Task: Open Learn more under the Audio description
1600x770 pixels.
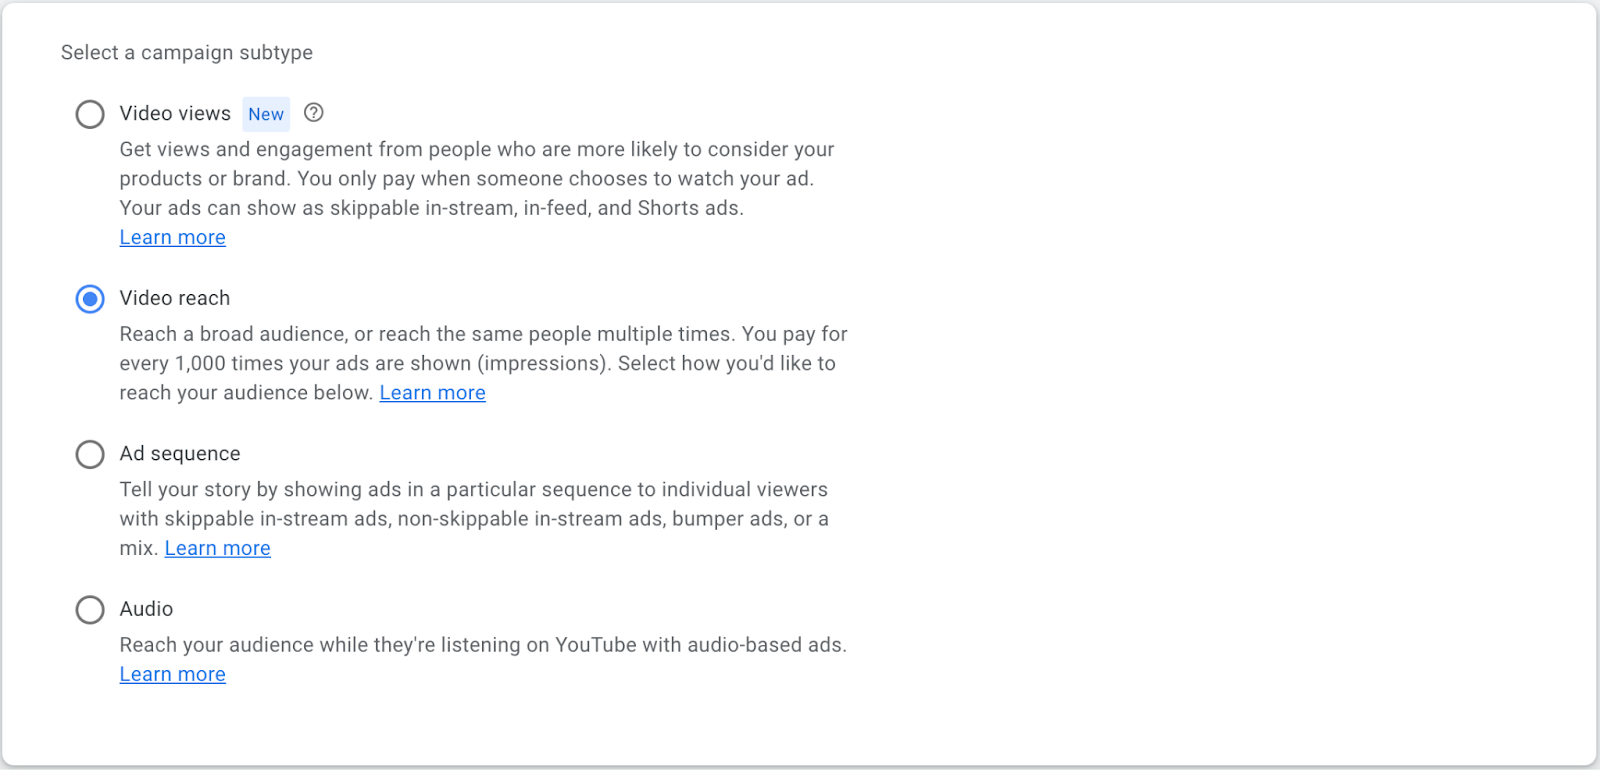Action: pos(172,674)
